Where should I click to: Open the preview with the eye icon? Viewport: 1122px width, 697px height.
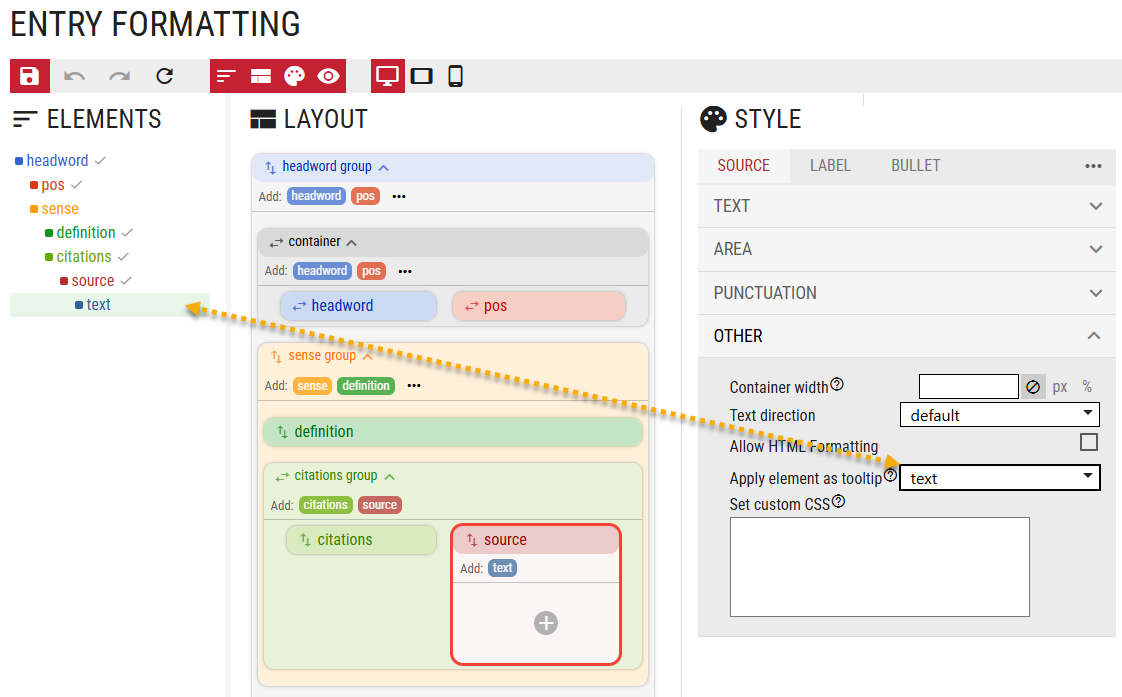click(x=328, y=76)
